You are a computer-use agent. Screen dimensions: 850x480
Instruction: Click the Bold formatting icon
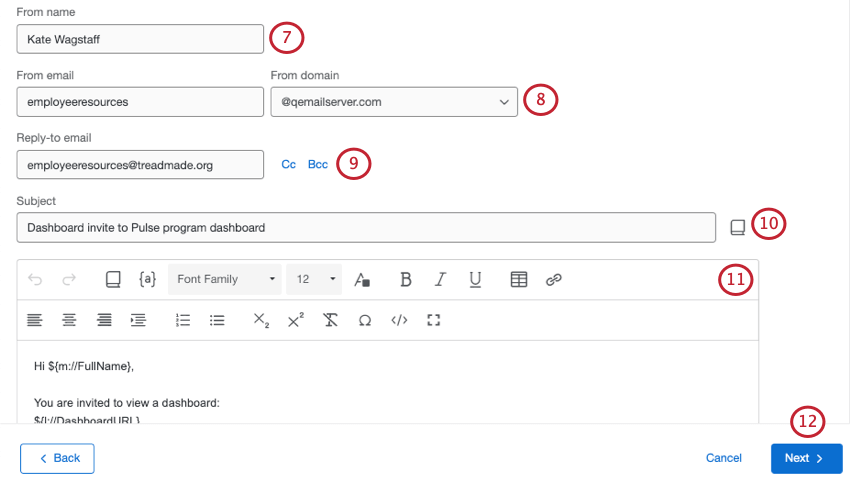pyautogui.click(x=405, y=279)
